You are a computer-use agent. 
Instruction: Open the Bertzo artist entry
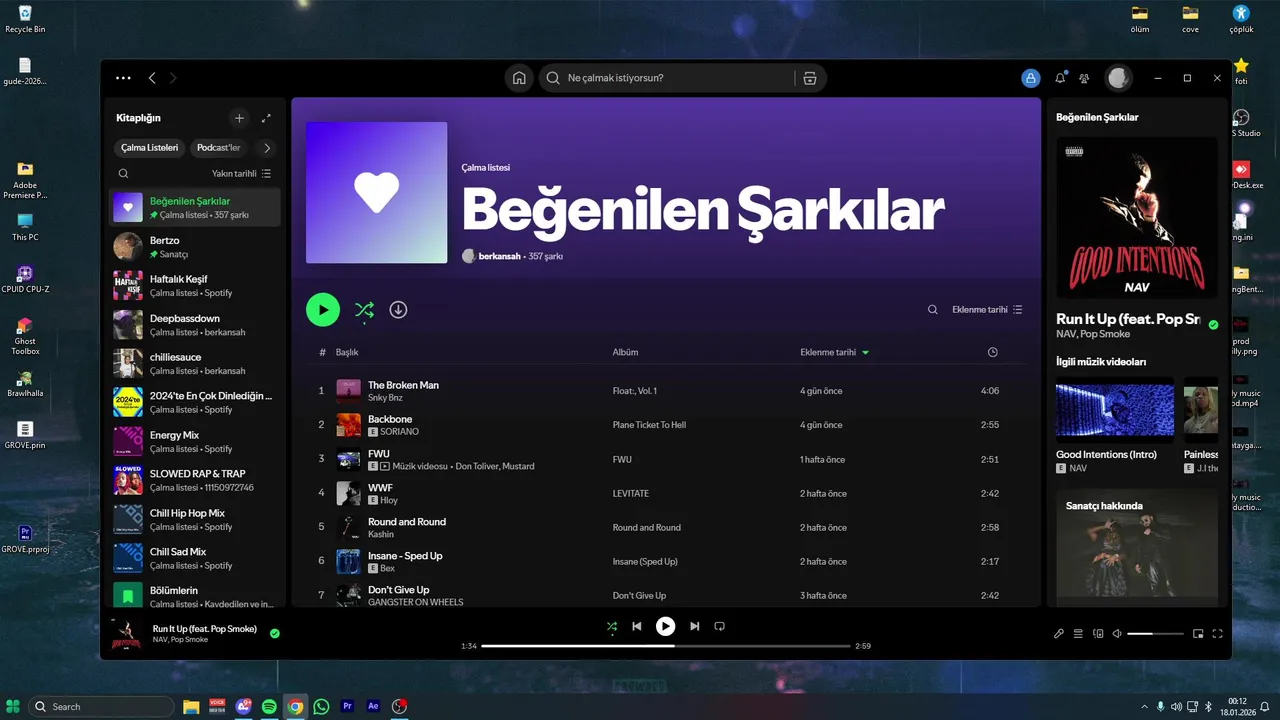click(x=195, y=247)
